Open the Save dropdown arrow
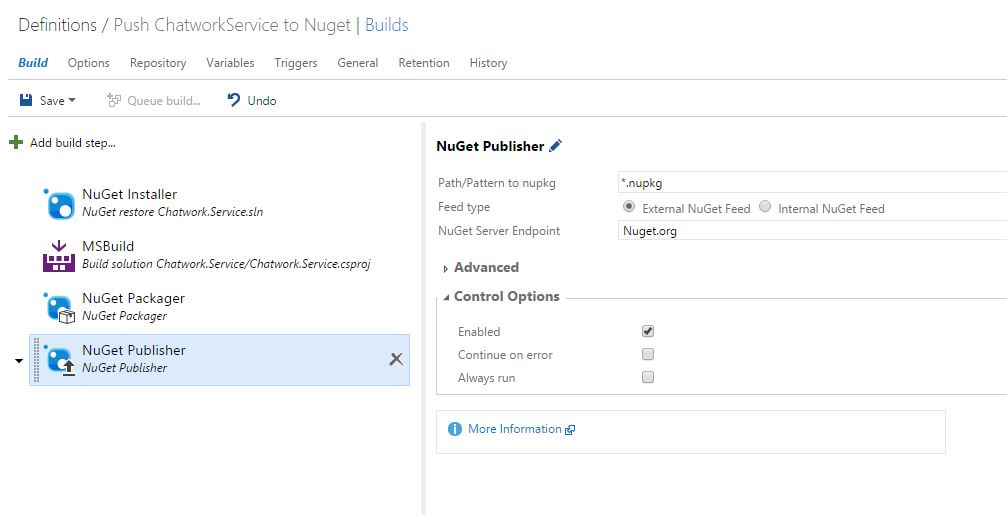 click(72, 100)
